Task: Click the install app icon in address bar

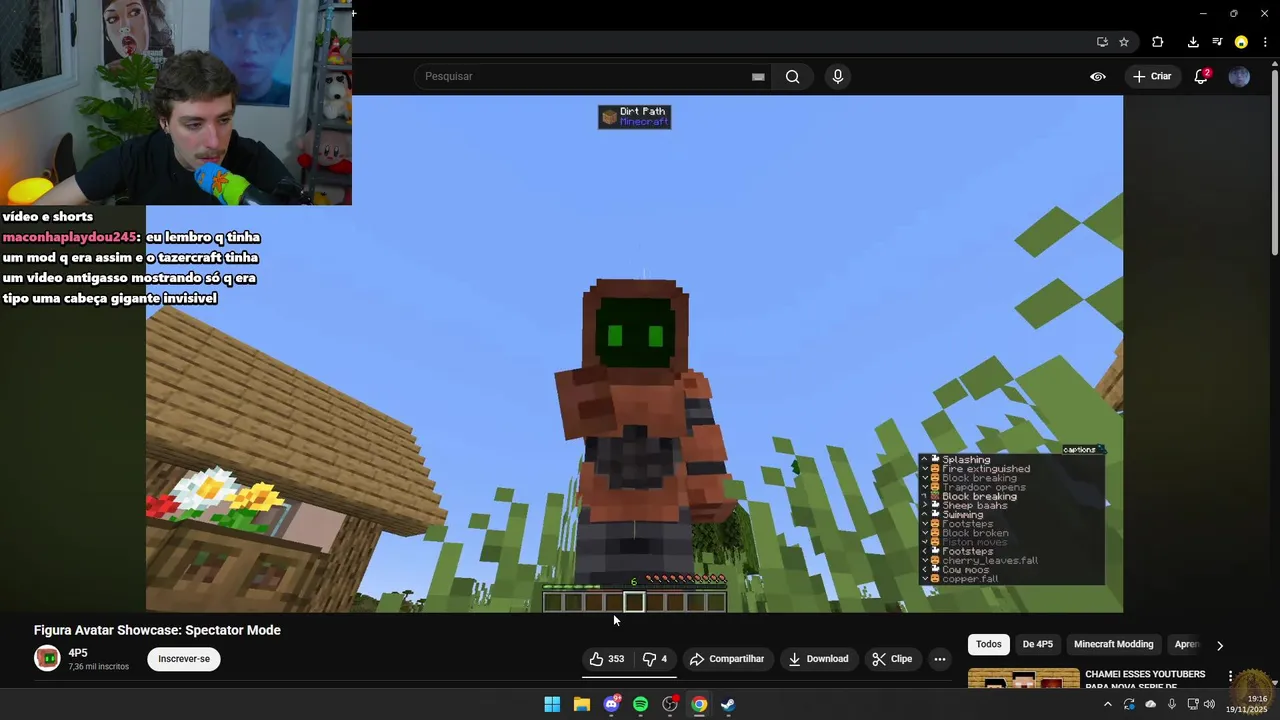Action: click(1102, 42)
